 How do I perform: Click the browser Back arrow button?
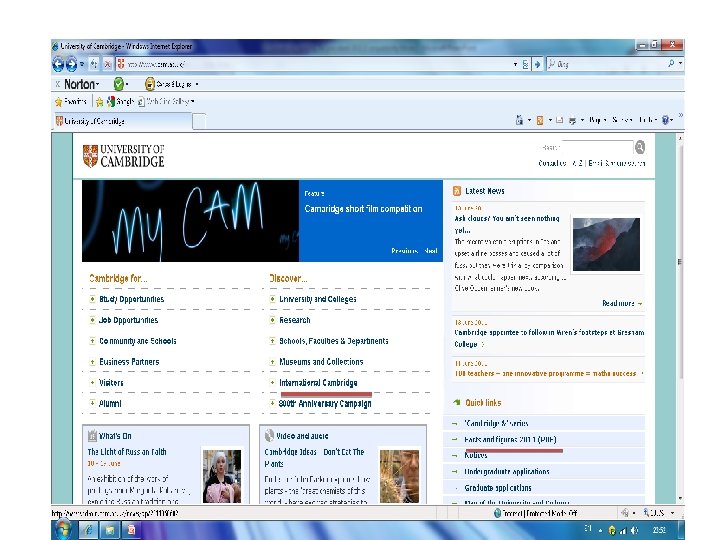click(x=58, y=64)
